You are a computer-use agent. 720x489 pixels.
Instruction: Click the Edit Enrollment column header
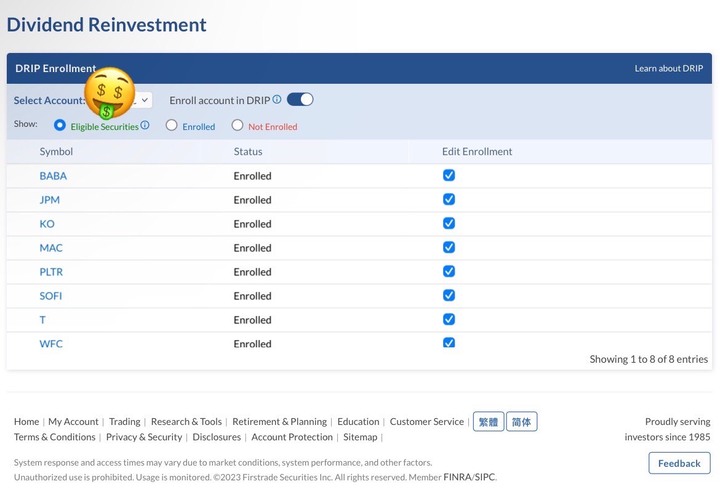tap(477, 152)
